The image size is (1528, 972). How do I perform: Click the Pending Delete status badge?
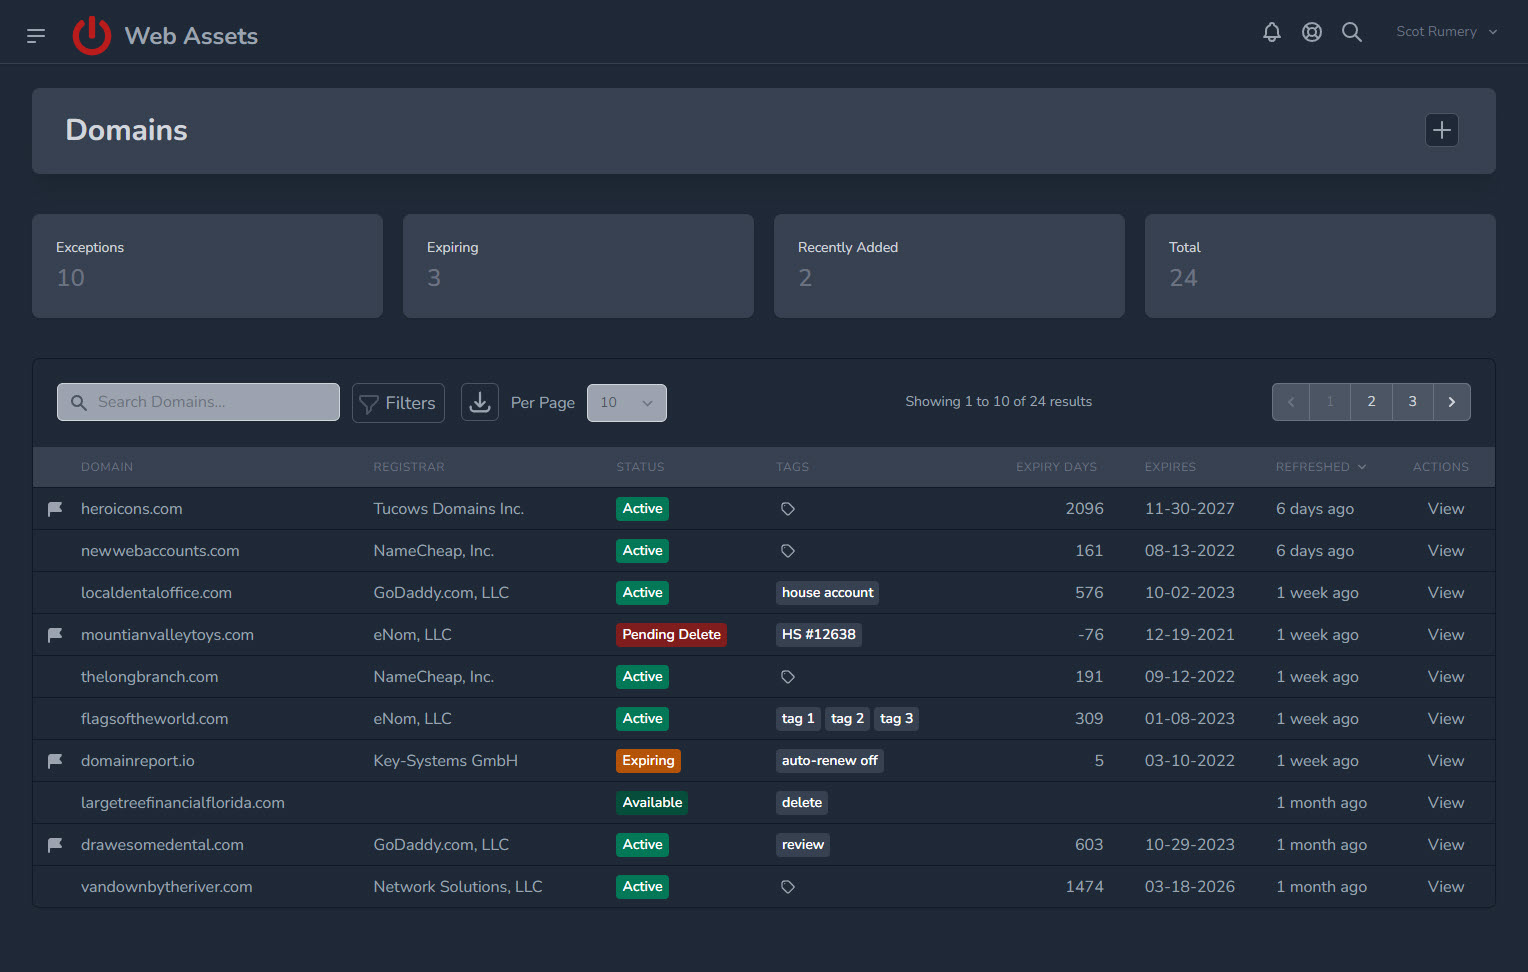click(x=671, y=634)
